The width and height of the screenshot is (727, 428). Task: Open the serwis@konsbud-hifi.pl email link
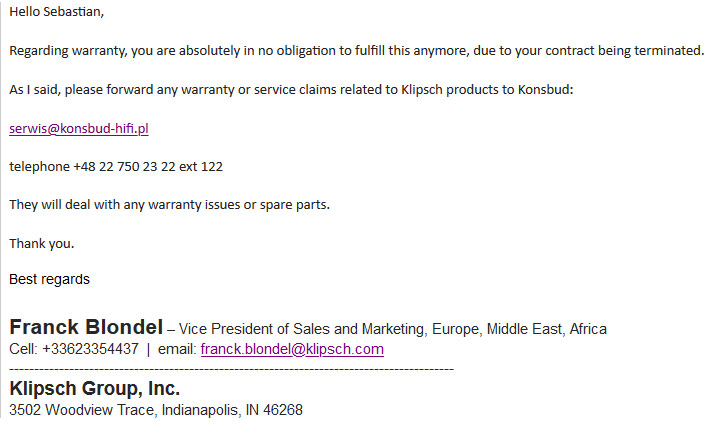tap(79, 128)
